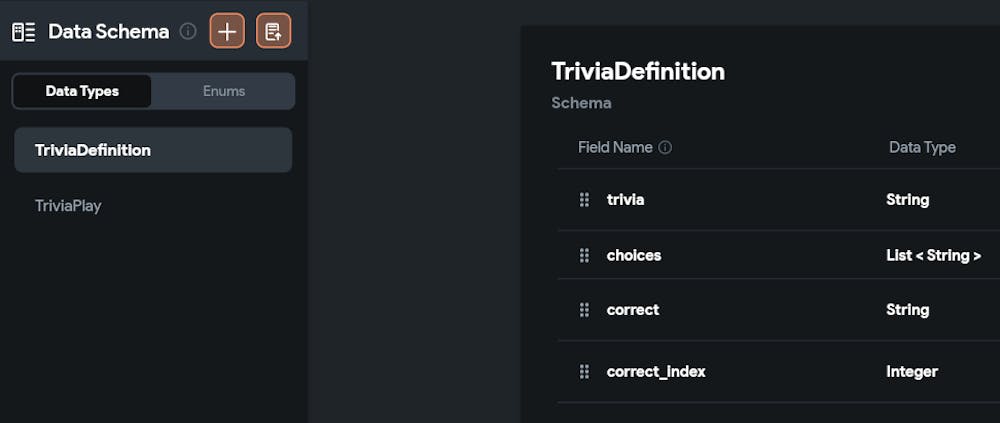The width and height of the screenshot is (1000, 423).
Task: Open the TriviaPlay data type
Action: [x=68, y=206]
